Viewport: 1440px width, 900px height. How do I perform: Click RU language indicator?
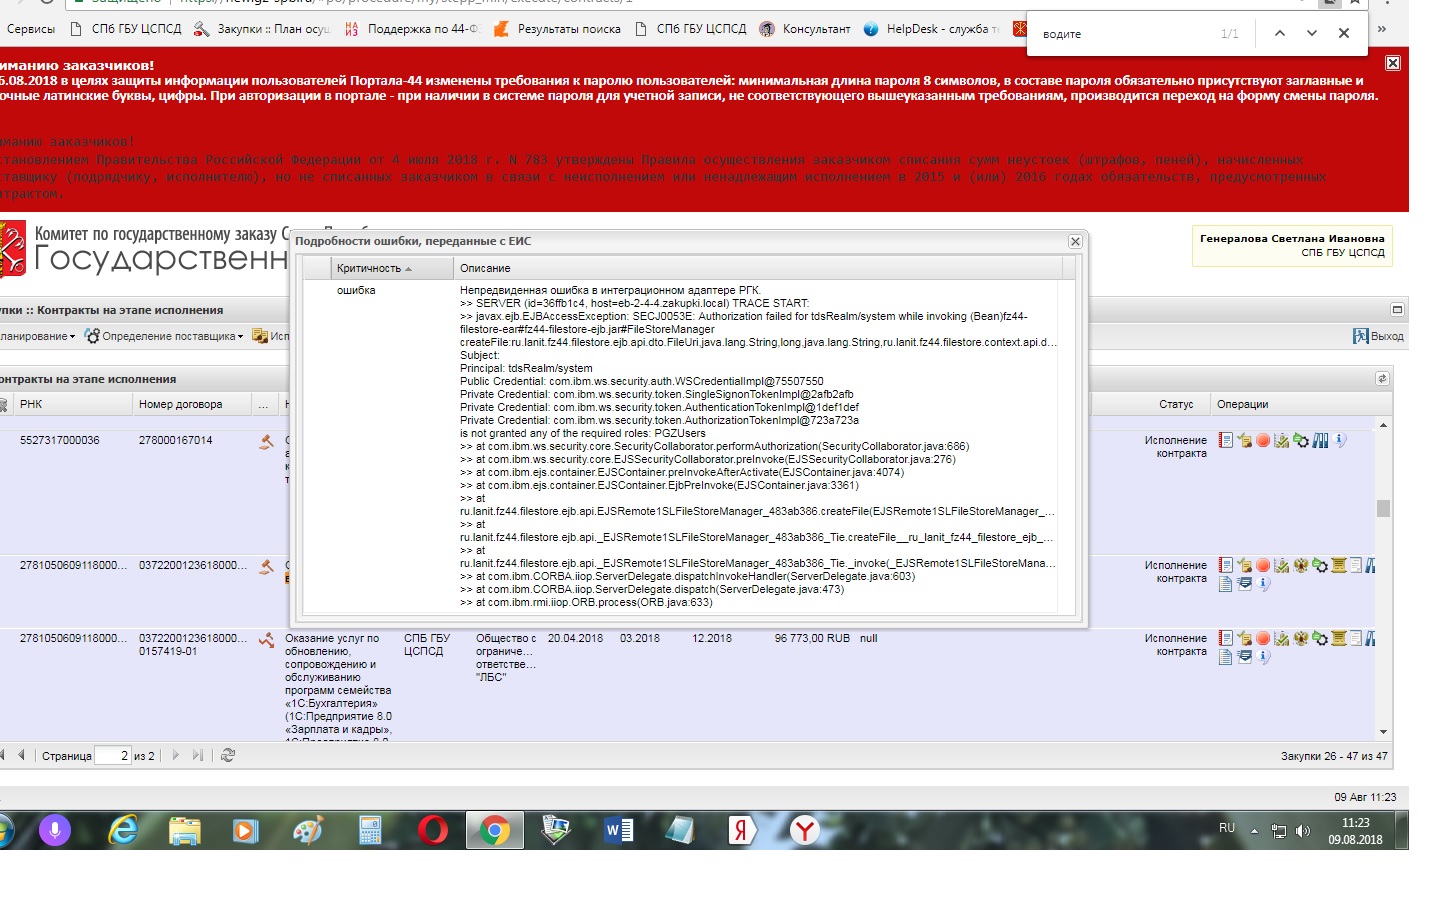1227,828
